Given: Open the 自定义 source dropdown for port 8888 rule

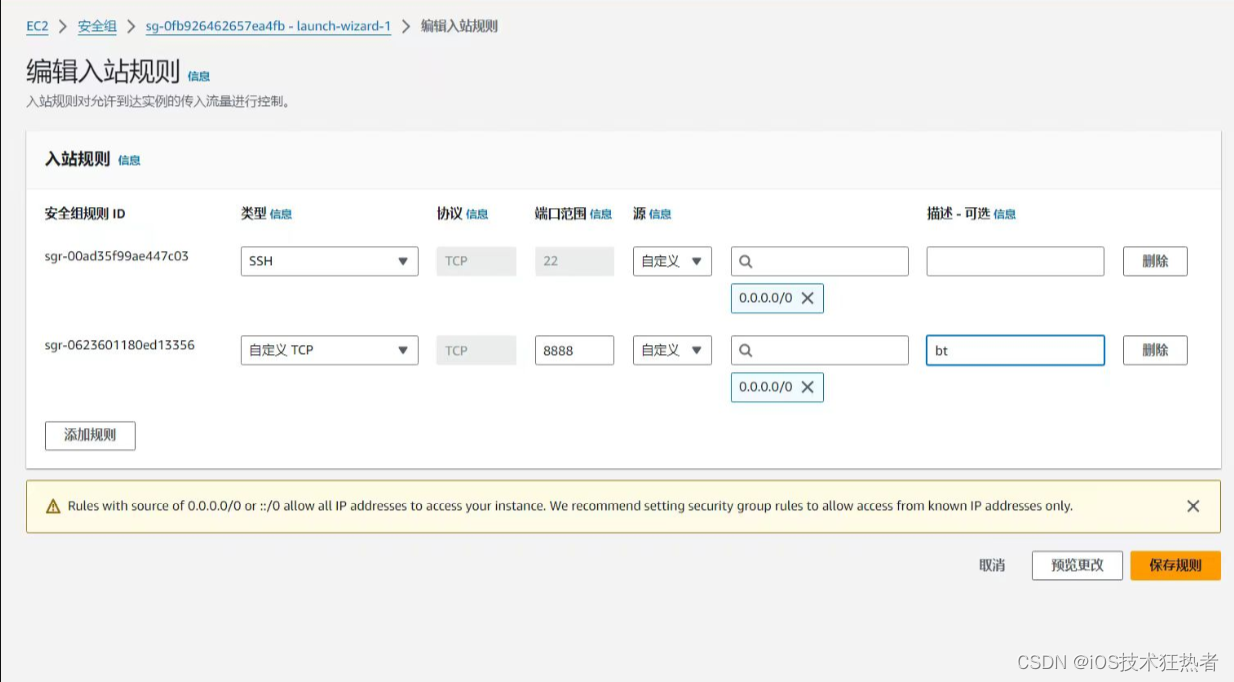Looking at the screenshot, I should 672,350.
